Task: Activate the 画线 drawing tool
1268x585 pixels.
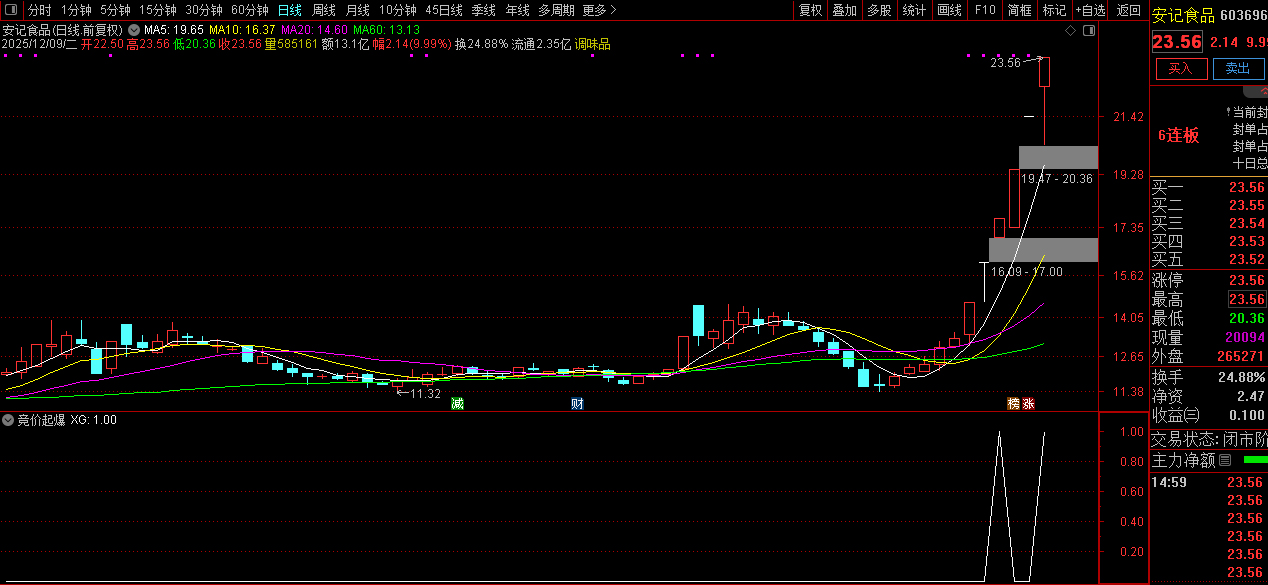Action: (949, 10)
